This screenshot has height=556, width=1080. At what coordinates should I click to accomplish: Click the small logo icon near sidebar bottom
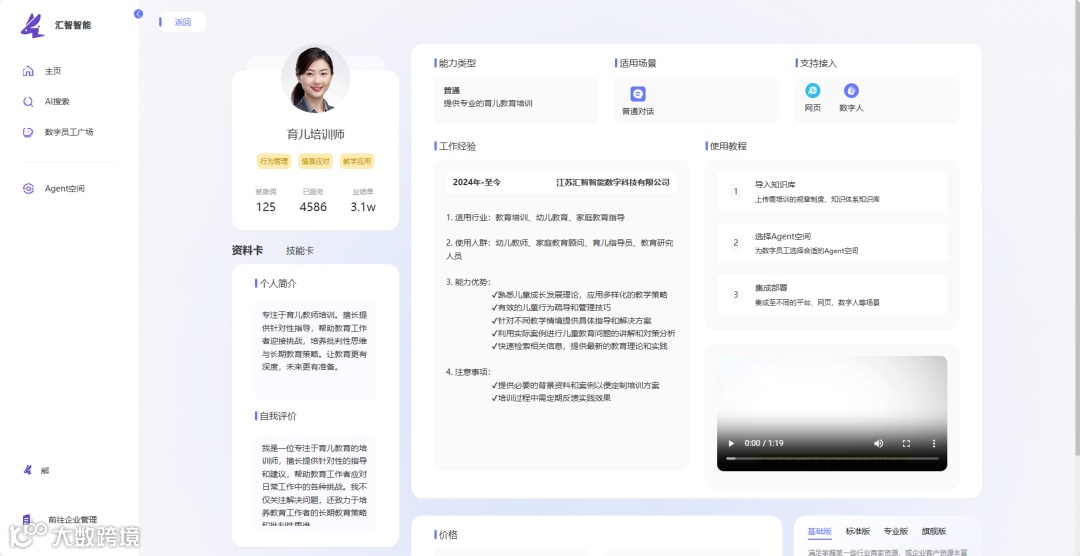point(28,470)
